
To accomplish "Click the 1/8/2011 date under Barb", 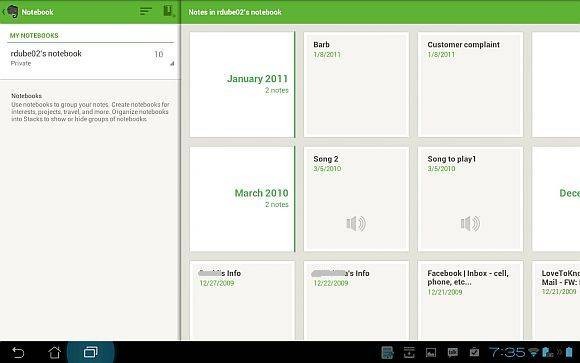I will (x=327, y=54).
